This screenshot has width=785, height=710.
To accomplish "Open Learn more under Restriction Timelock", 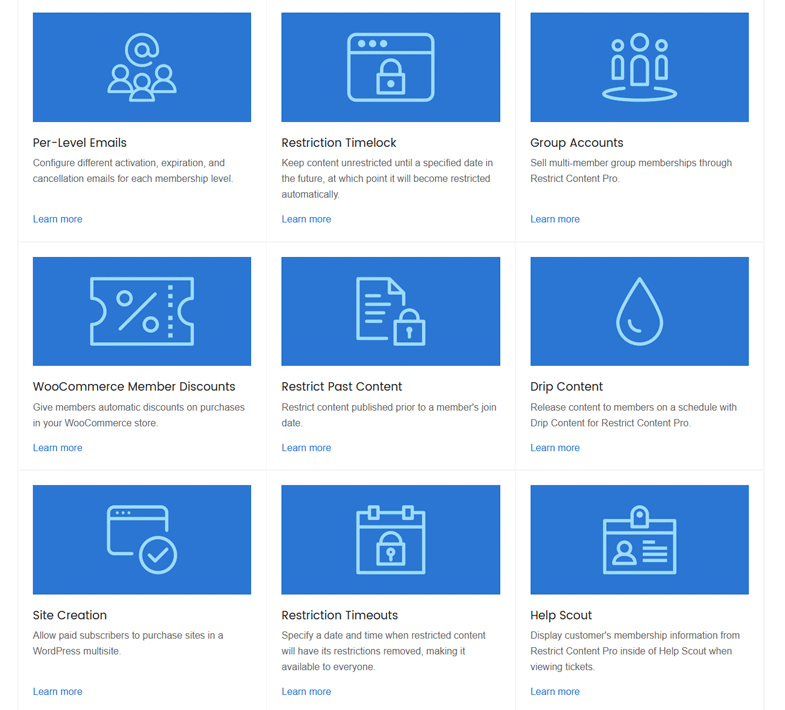I will pos(306,219).
